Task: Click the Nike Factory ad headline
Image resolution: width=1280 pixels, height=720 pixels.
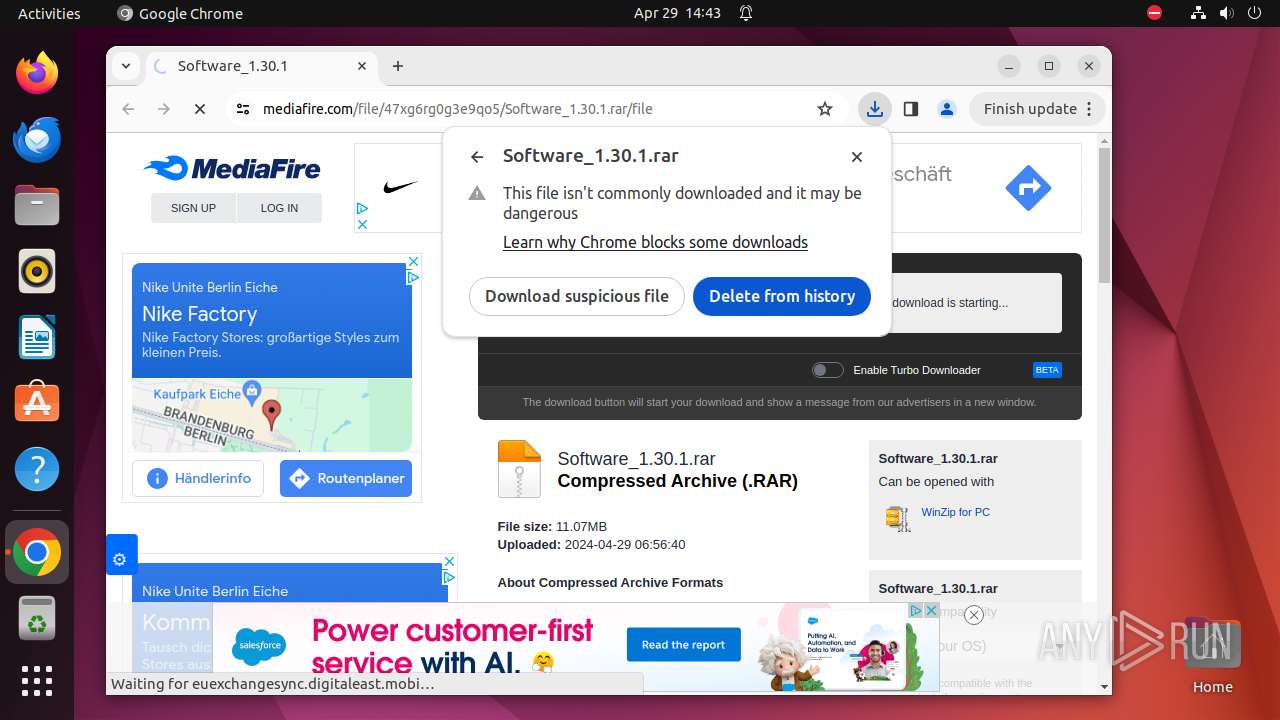Action: pos(199,314)
